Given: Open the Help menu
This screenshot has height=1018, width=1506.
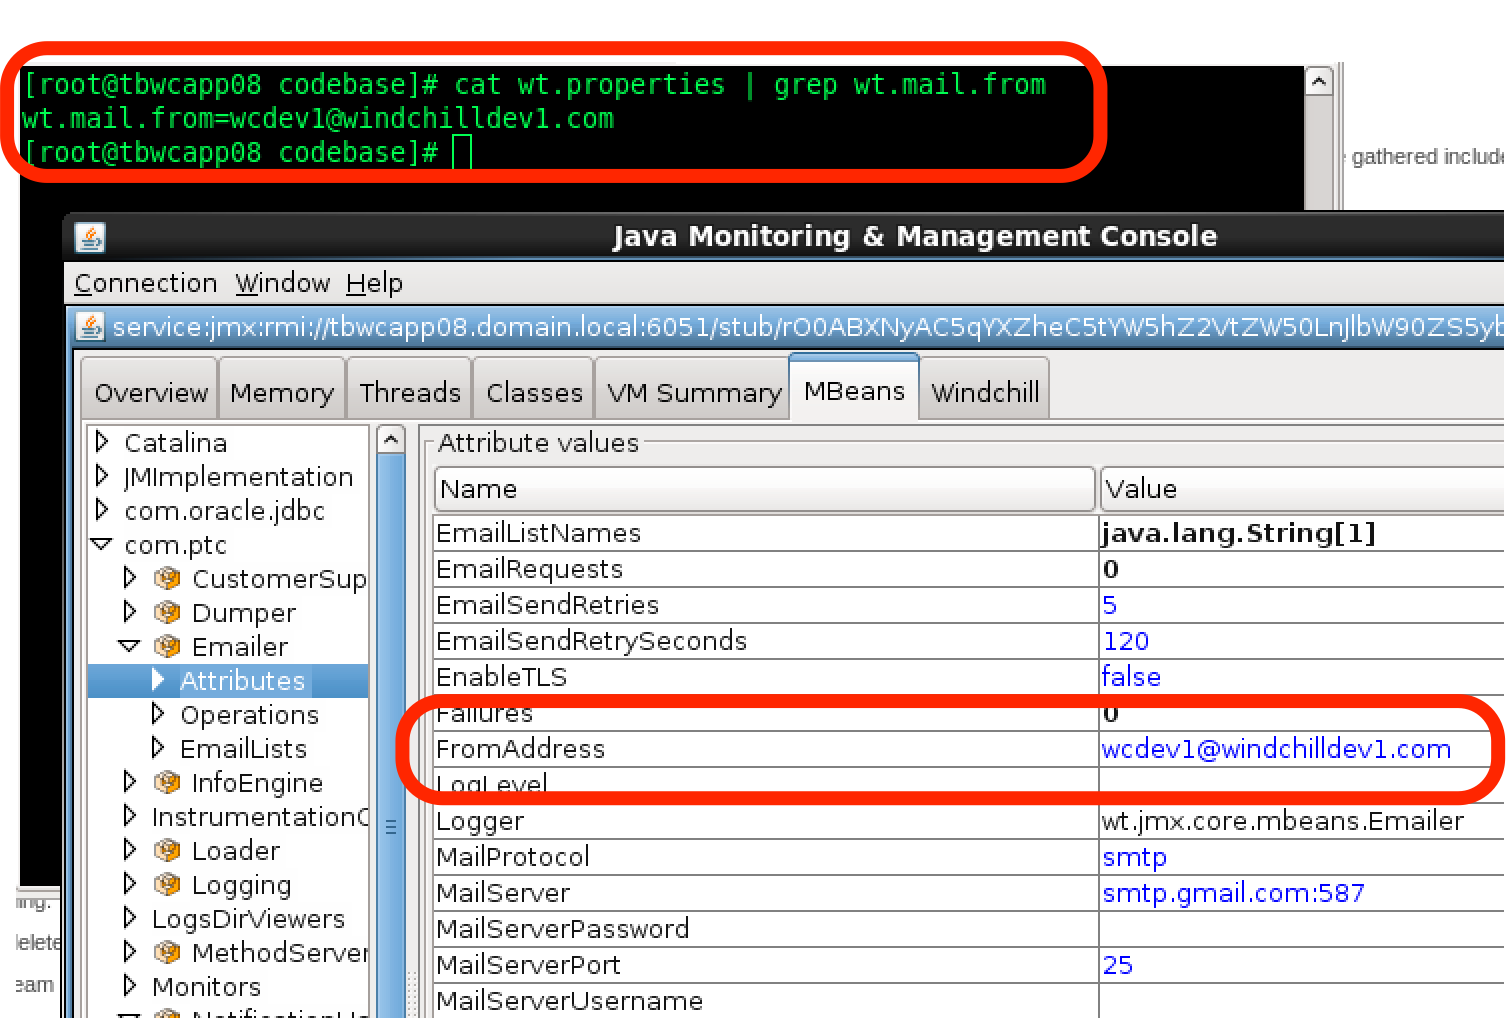Looking at the screenshot, I should coord(374,284).
